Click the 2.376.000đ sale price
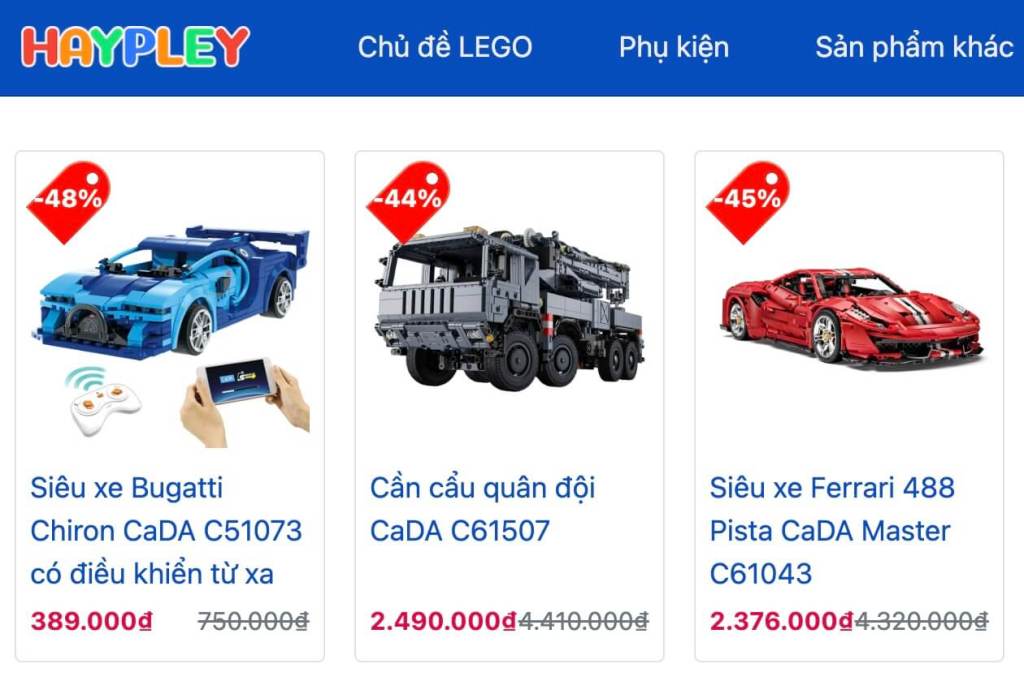The height and width of the screenshot is (677, 1024). [x=782, y=621]
